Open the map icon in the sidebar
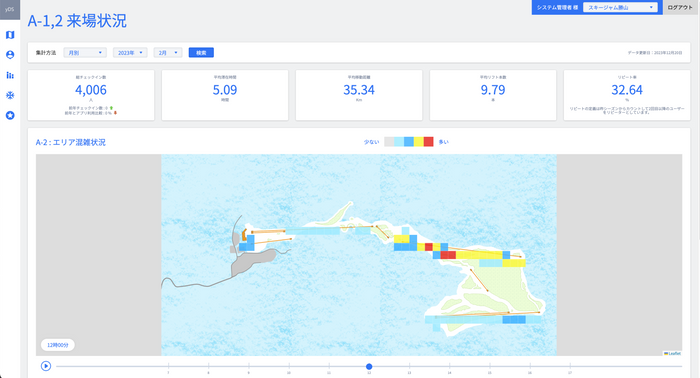The width and height of the screenshot is (700, 378). click(10, 35)
